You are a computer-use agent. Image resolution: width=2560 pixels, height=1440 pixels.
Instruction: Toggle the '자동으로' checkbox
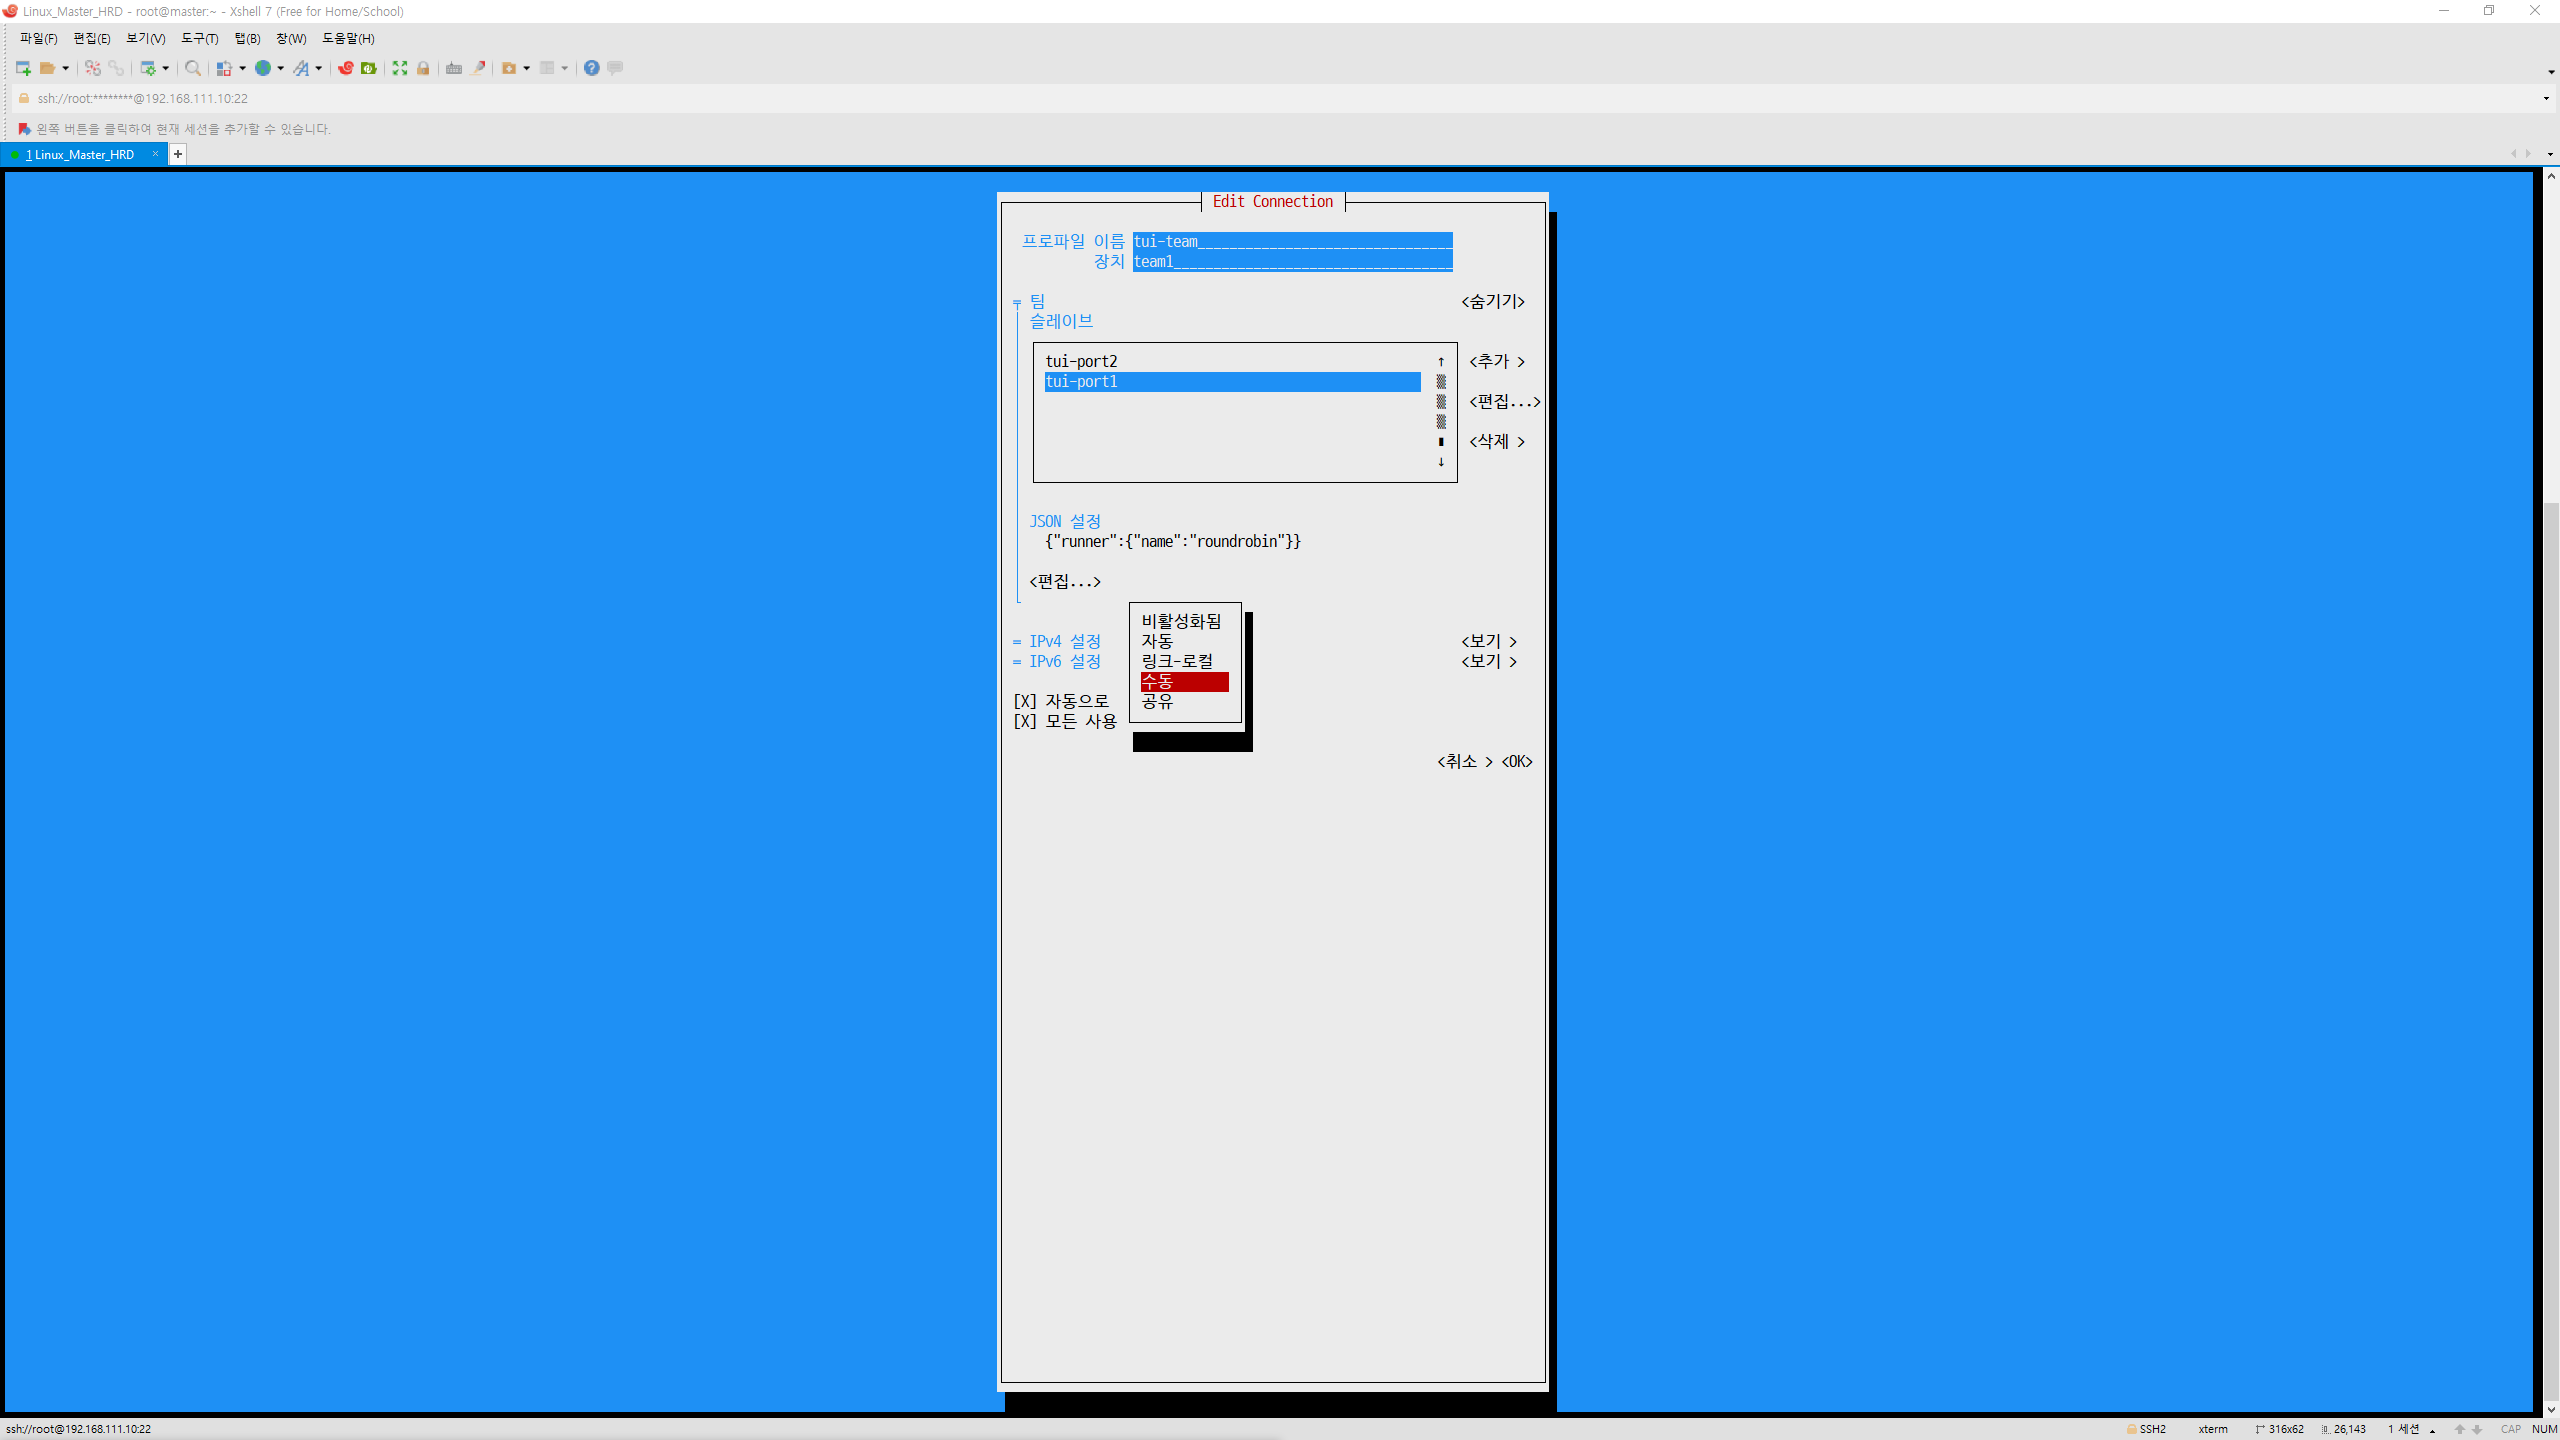click(x=1025, y=701)
